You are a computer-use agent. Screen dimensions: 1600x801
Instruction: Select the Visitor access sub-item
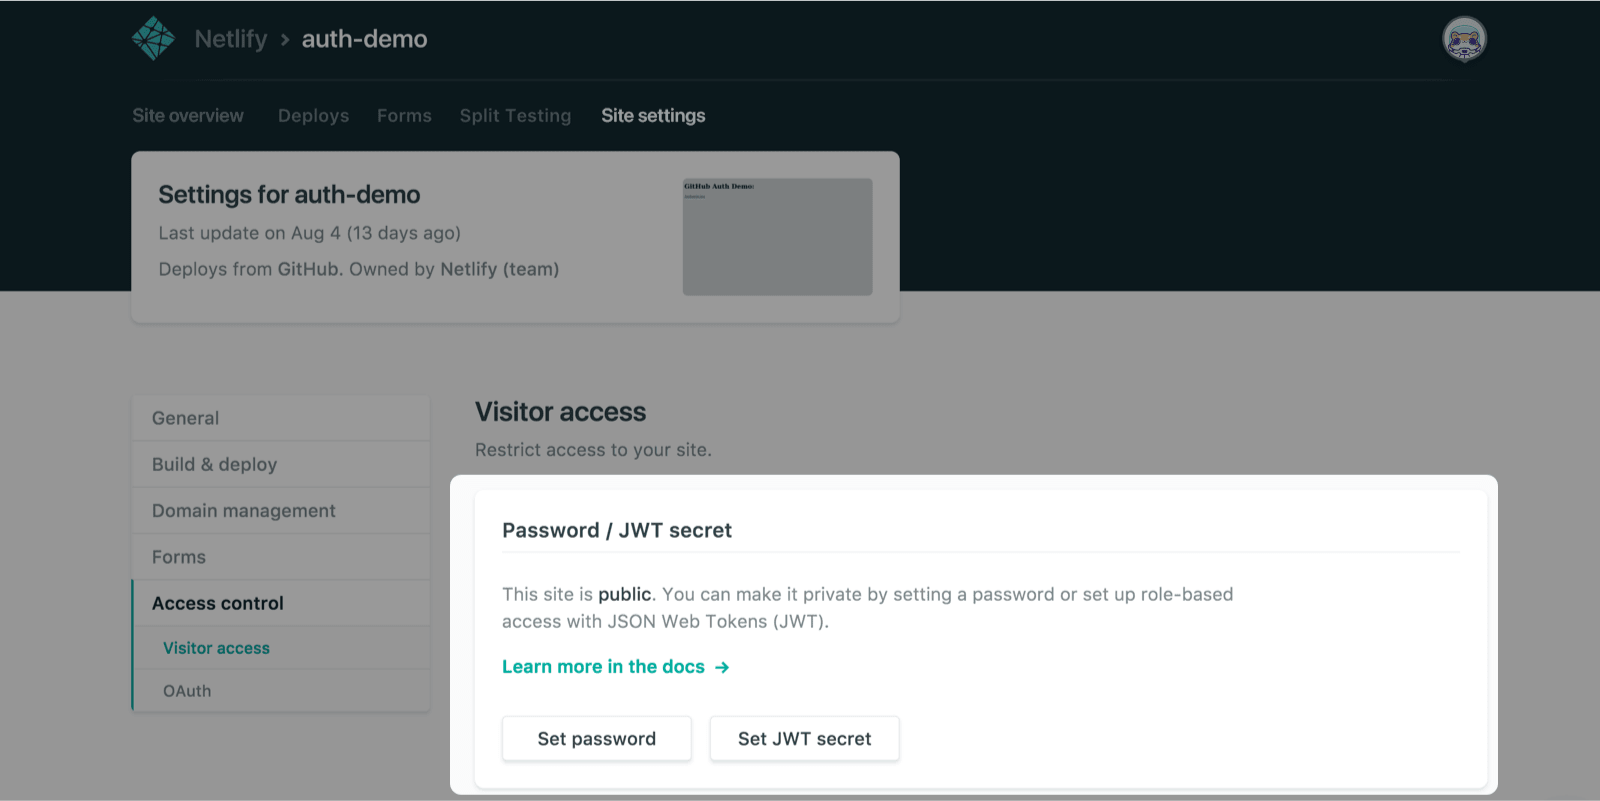pyautogui.click(x=216, y=648)
